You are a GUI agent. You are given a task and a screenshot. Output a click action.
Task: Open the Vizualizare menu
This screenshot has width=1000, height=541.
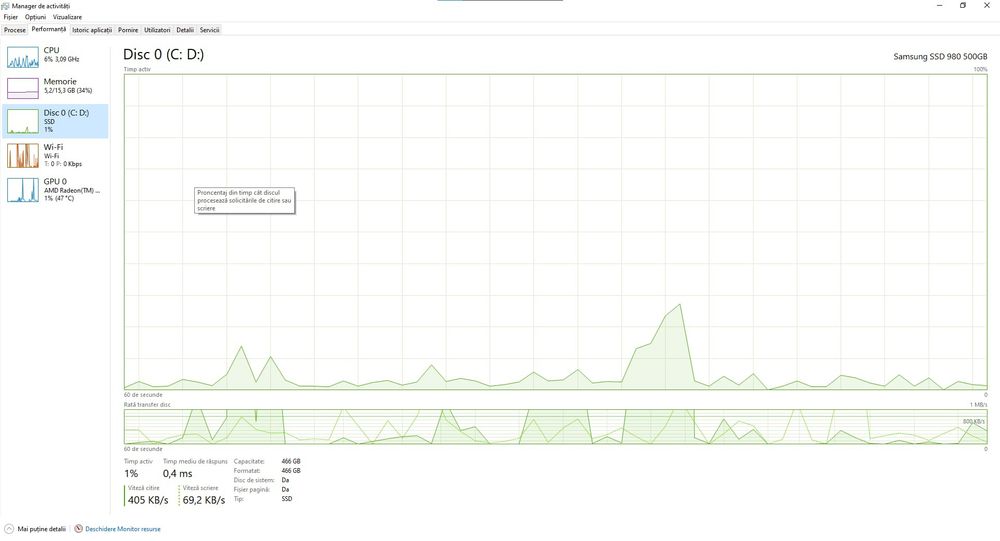click(67, 17)
